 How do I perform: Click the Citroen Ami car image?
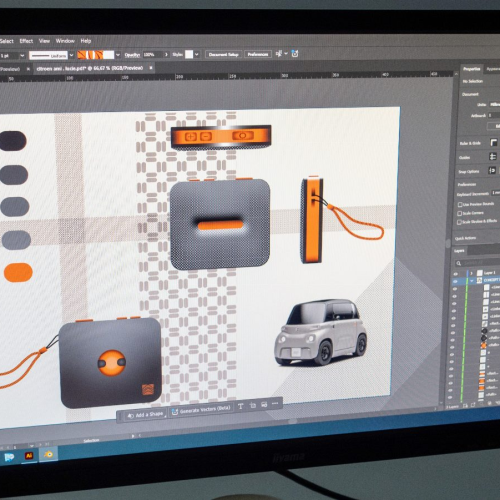(x=321, y=332)
